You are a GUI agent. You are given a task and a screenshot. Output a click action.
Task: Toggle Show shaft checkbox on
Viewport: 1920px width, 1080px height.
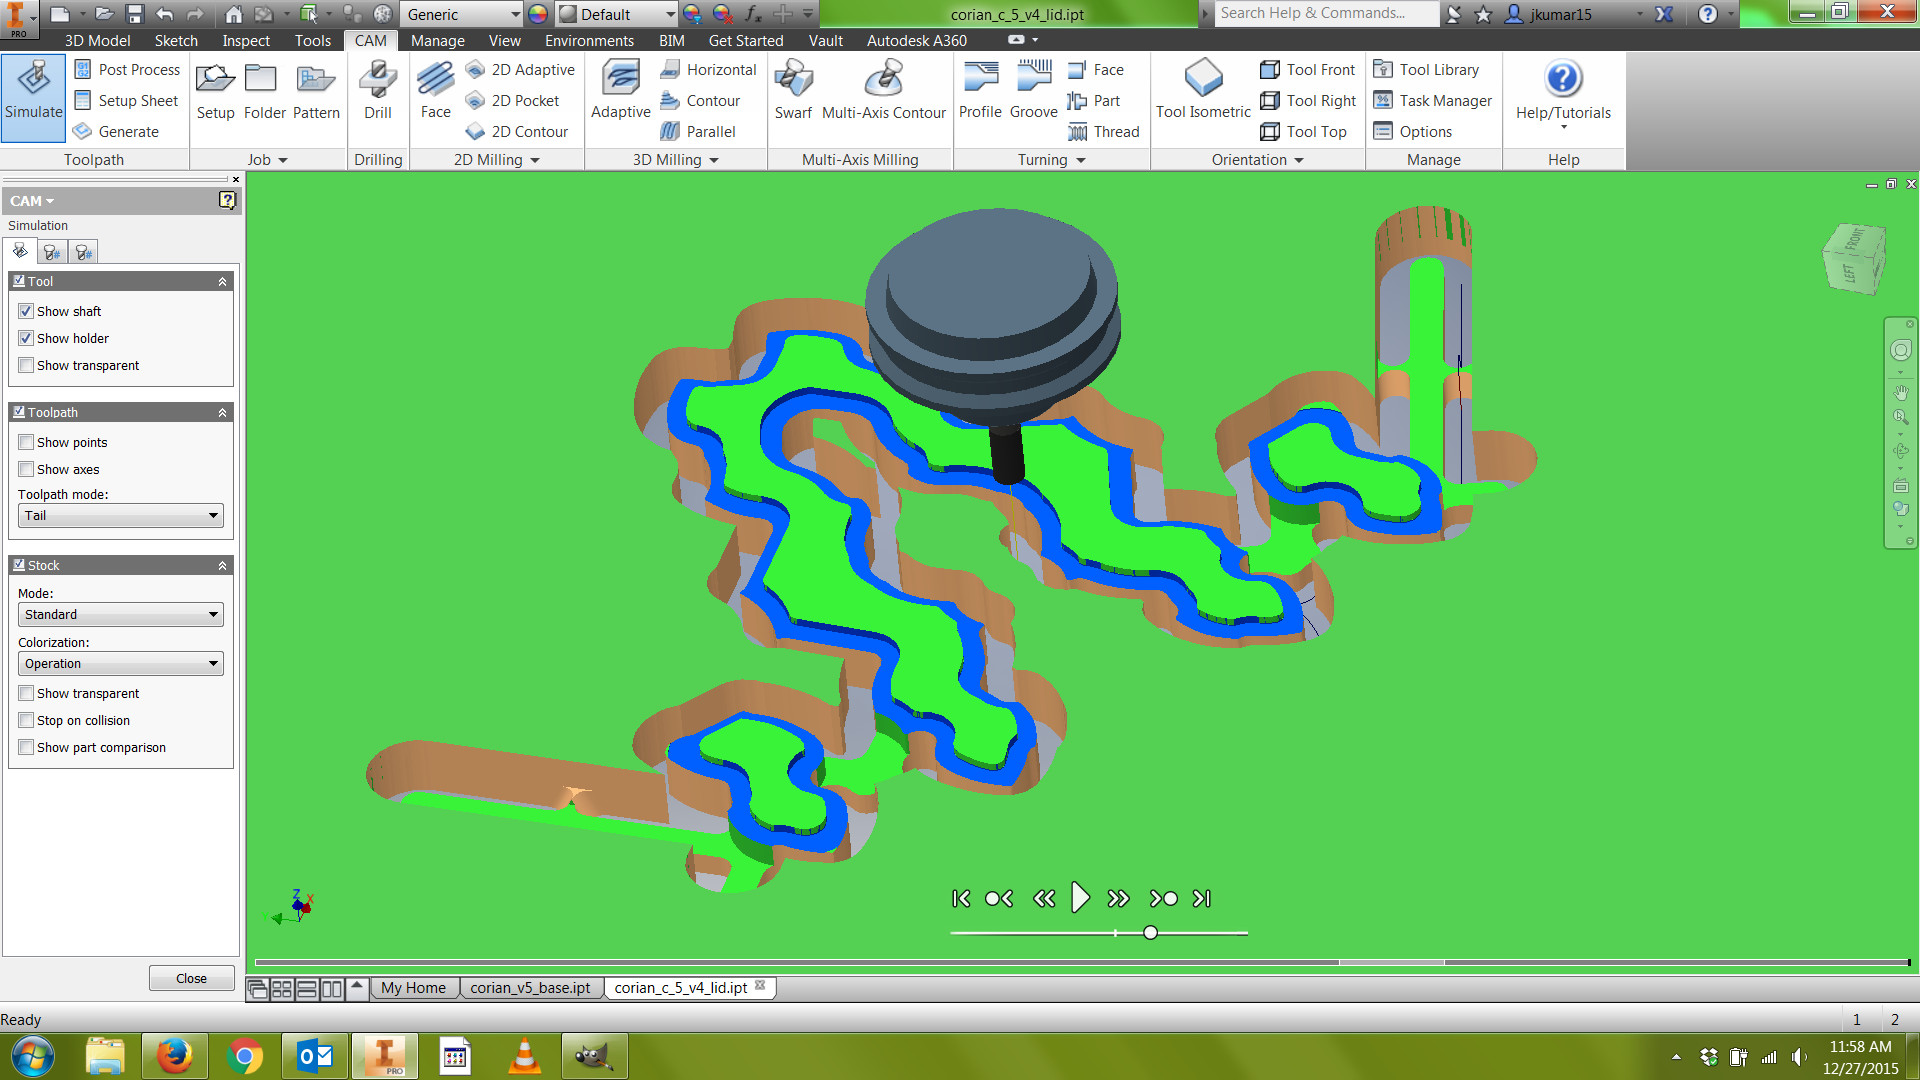tap(26, 310)
